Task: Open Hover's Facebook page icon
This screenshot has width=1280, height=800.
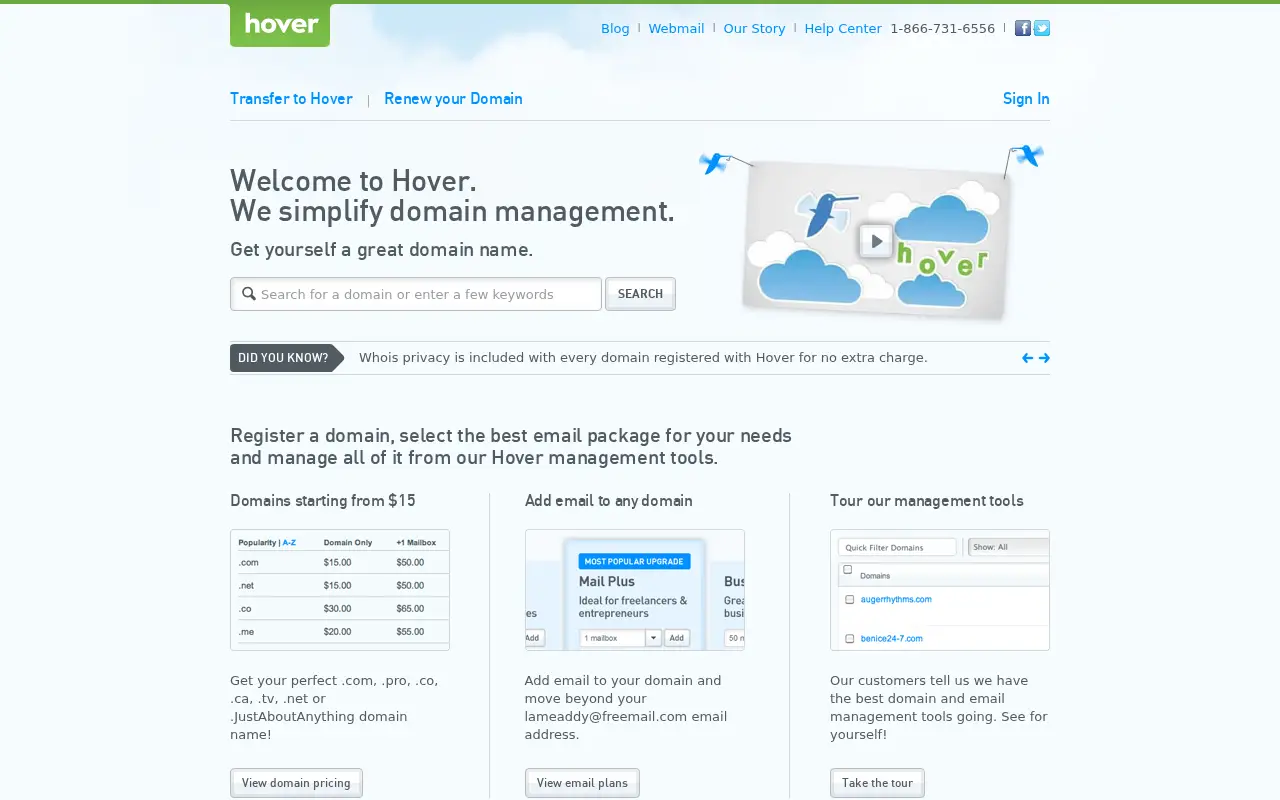Action: 1022,28
